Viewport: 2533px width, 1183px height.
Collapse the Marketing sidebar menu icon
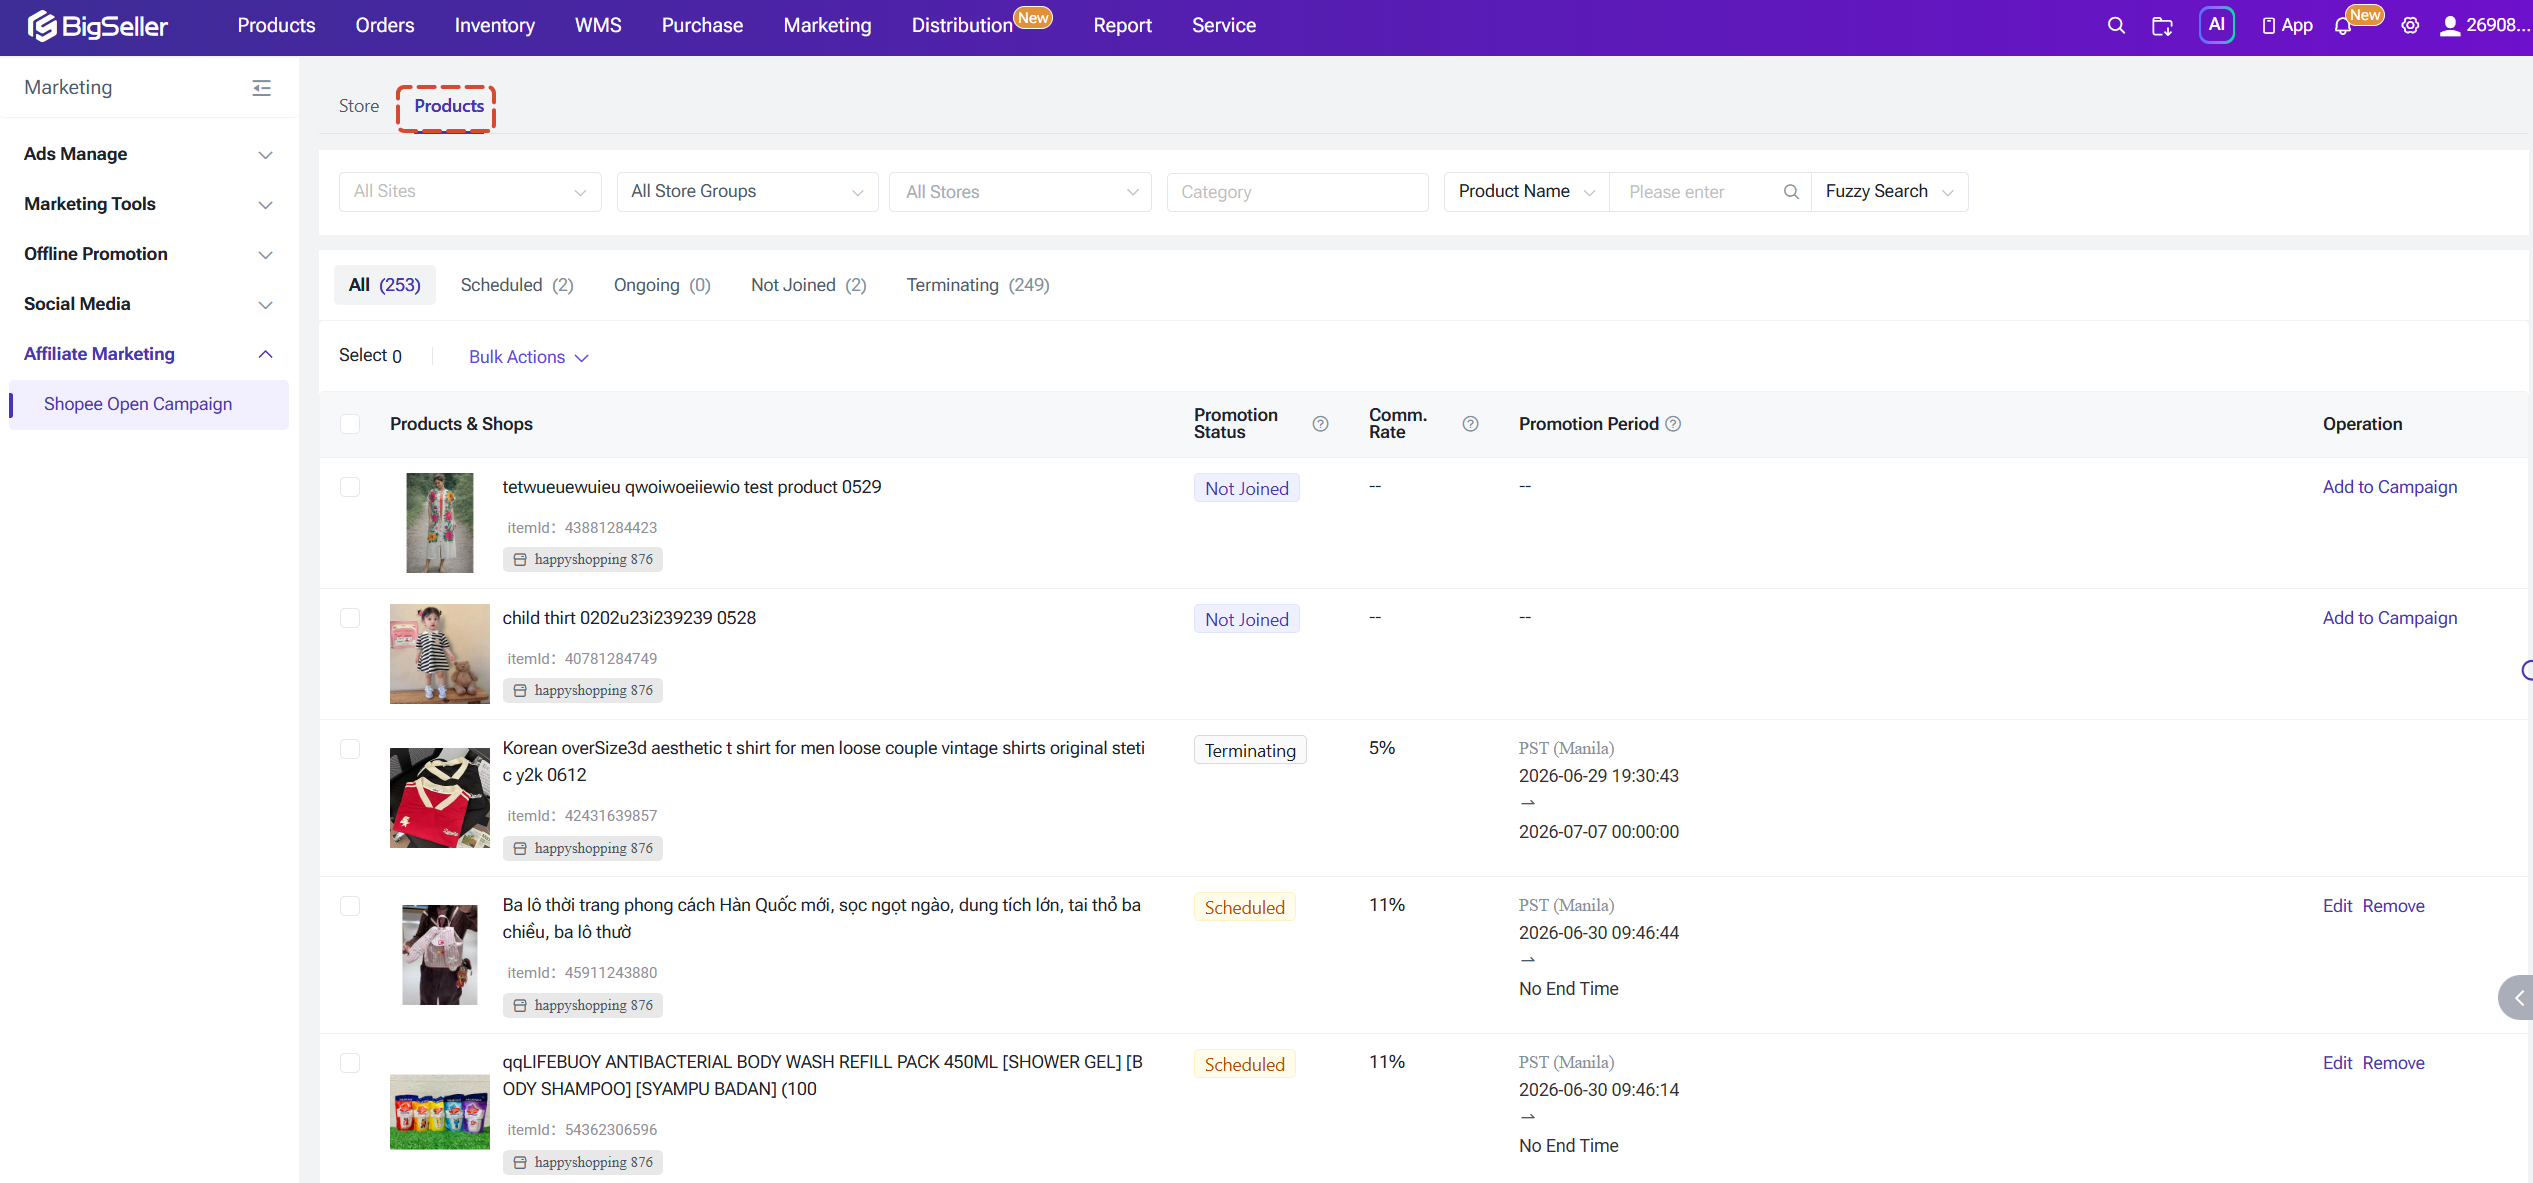262,88
